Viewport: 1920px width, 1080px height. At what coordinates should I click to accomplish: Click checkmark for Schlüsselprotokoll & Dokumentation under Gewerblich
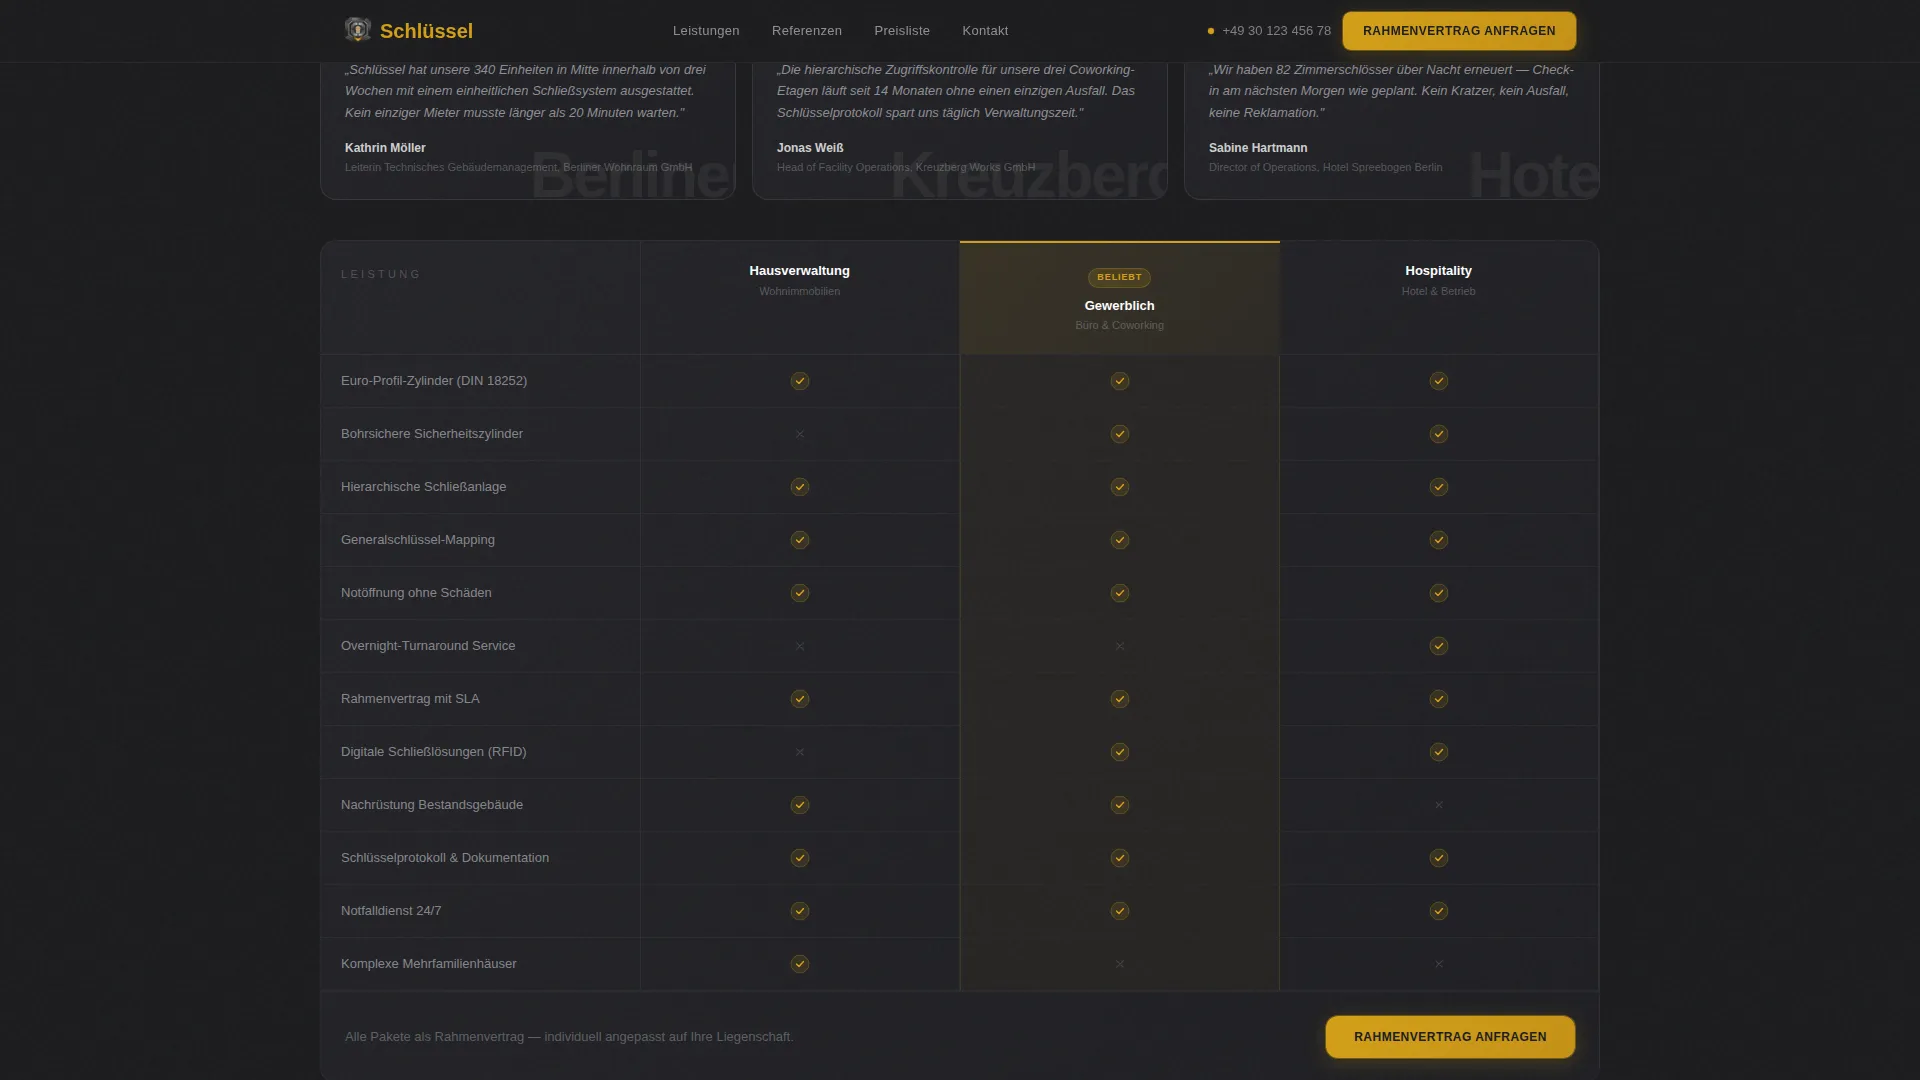[x=1120, y=858]
